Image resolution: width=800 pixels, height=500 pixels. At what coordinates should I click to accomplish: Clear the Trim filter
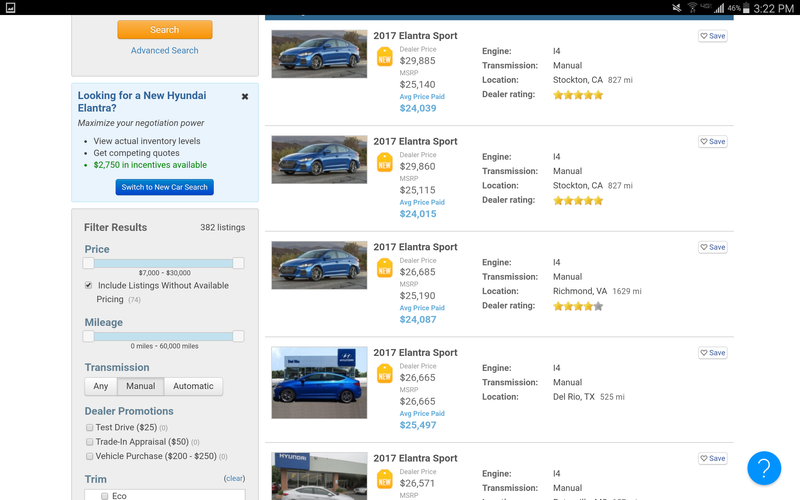point(234,479)
